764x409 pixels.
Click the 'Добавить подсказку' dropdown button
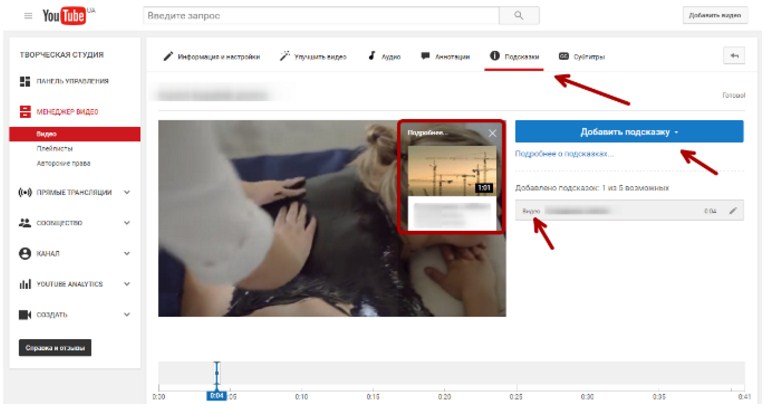click(x=629, y=132)
